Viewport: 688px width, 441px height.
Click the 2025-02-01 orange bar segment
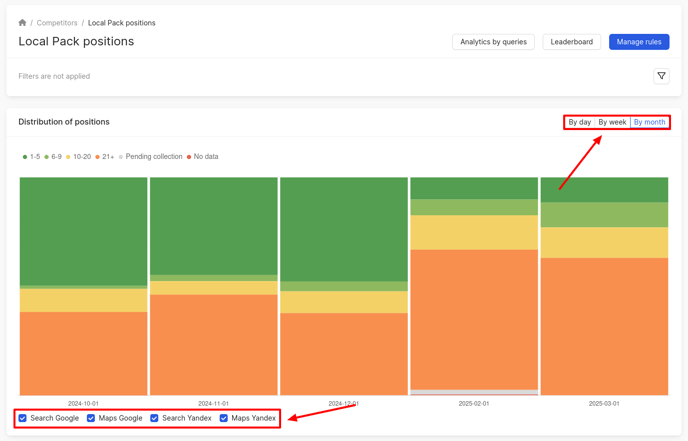tap(474, 318)
